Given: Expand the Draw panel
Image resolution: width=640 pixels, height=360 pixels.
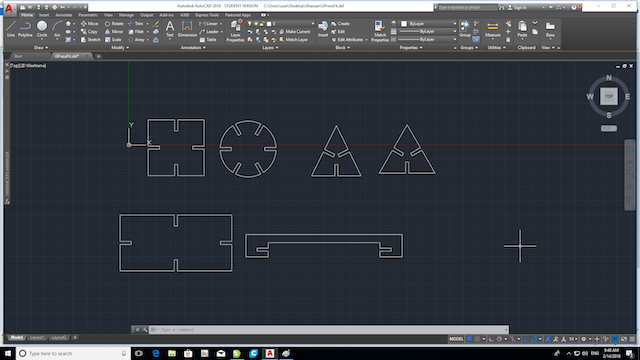Looking at the screenshot, I should pyautogui.click(x=40, y=48).
